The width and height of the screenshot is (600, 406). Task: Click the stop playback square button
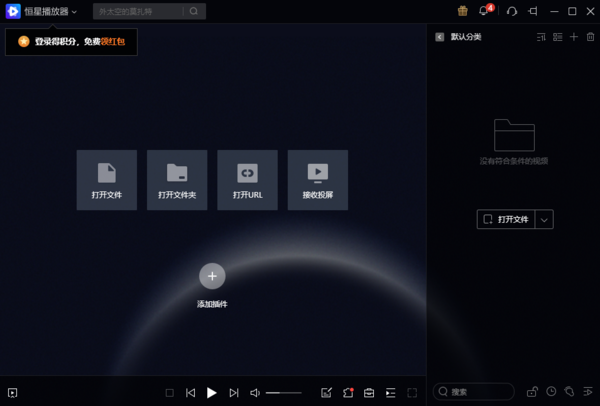[x=170, y=393]
